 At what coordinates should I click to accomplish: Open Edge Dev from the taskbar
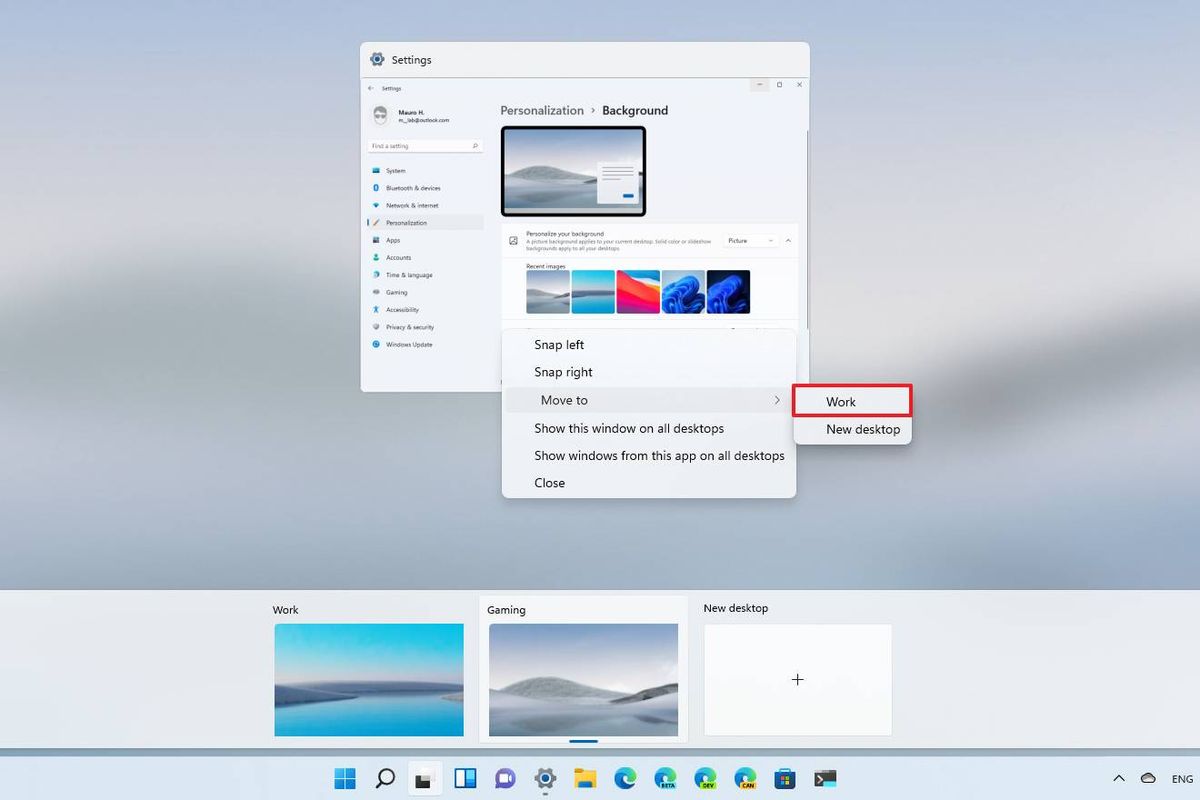point(705,779)
